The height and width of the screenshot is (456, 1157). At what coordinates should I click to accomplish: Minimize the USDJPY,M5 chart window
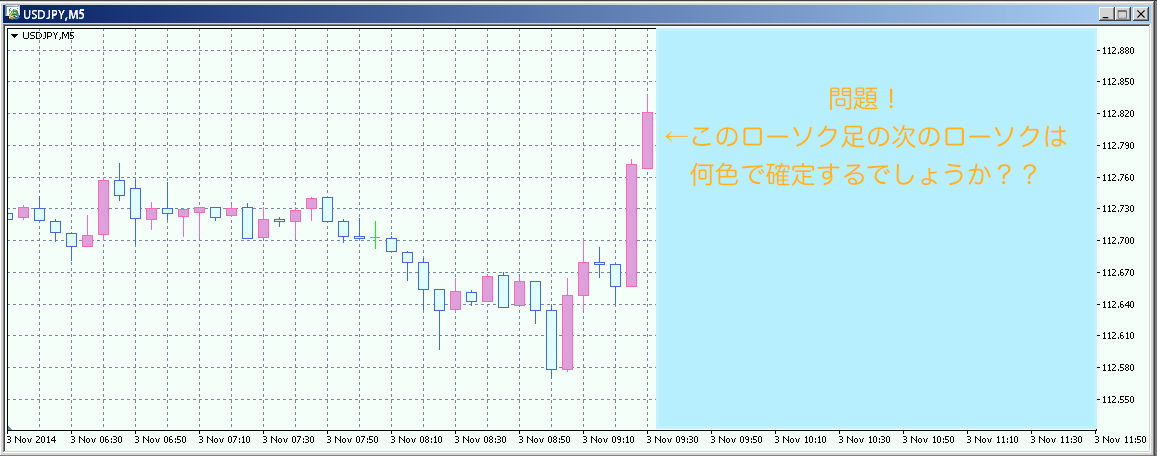1106,13
